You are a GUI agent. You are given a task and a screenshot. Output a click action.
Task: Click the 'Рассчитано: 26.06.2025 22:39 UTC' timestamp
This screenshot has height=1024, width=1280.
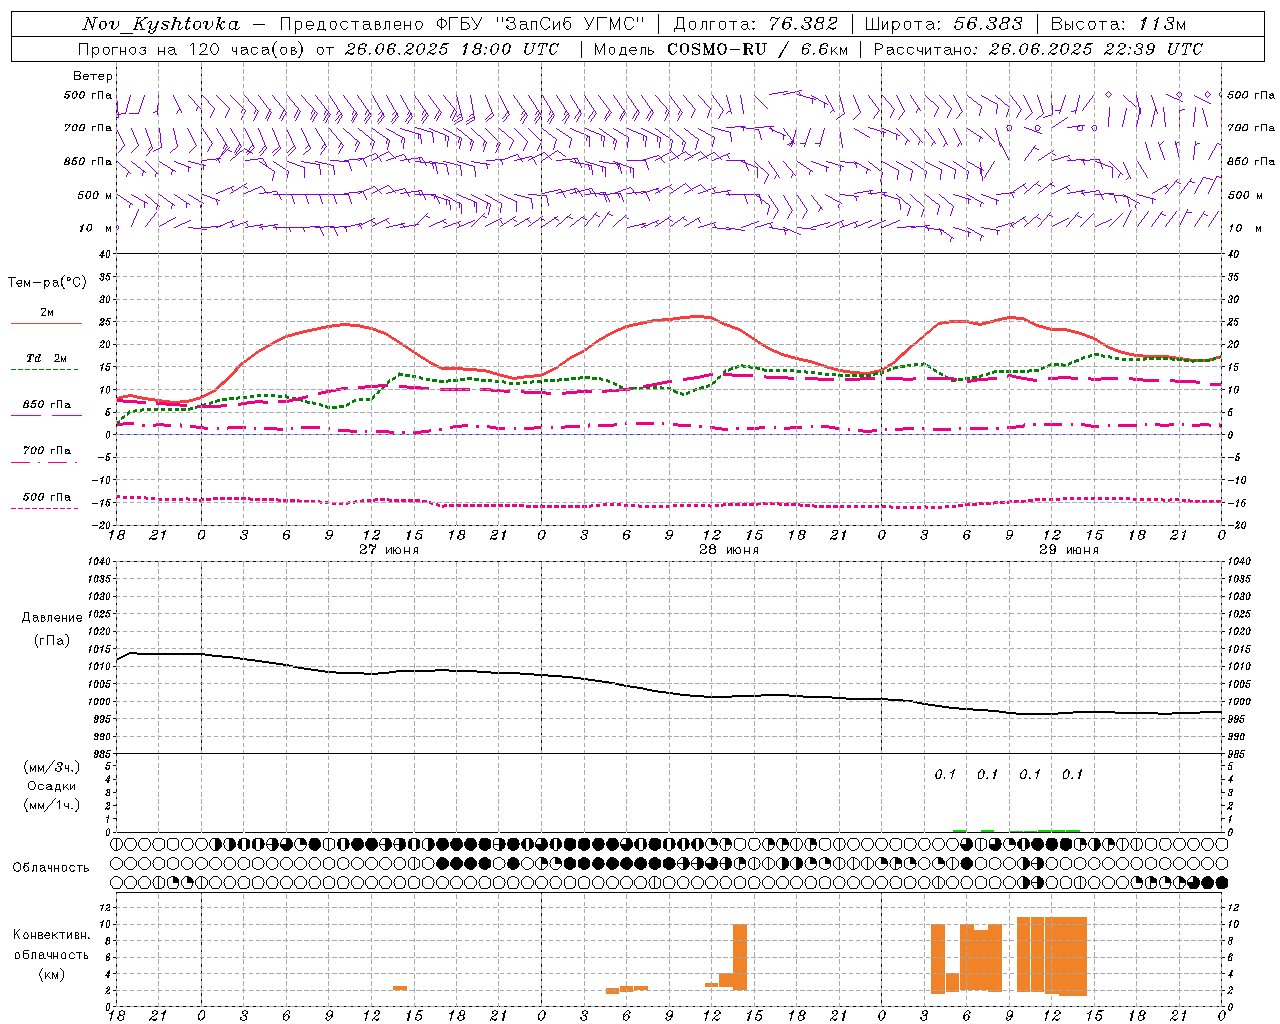tap(1038, 49)
